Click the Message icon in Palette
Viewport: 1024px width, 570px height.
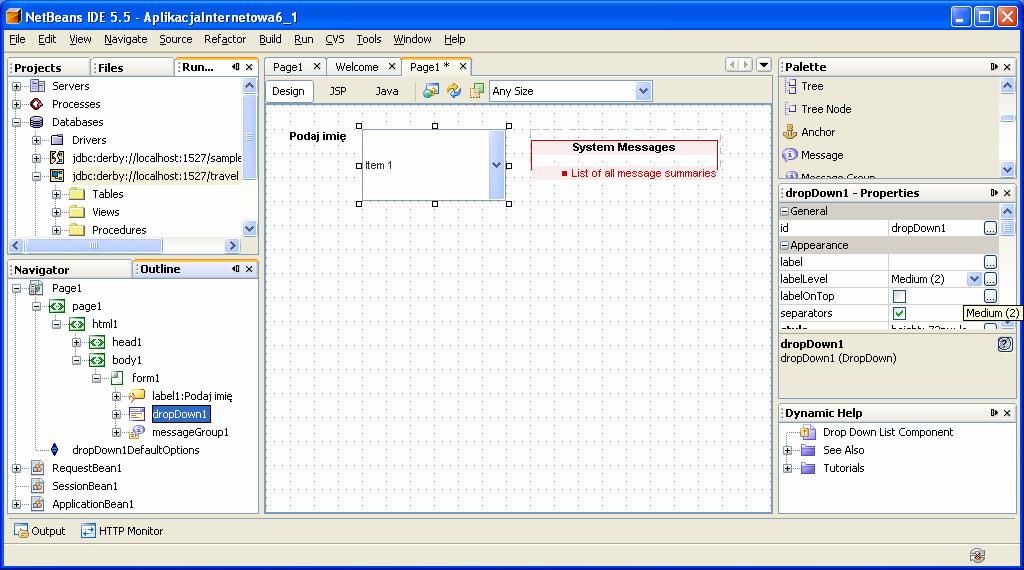click(790, 155)
